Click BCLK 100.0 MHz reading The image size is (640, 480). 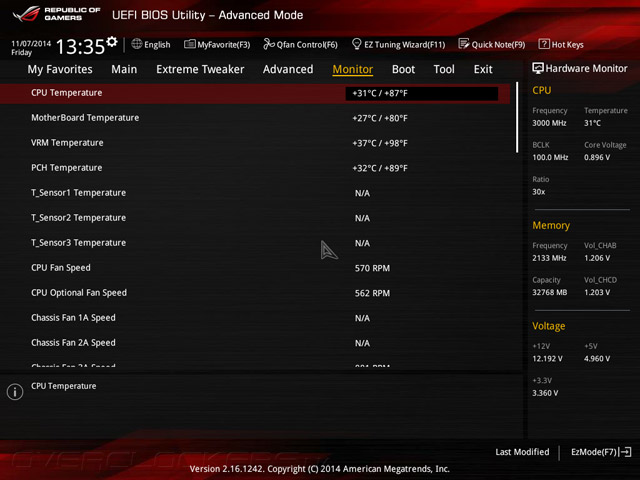[x=550, y=157]
